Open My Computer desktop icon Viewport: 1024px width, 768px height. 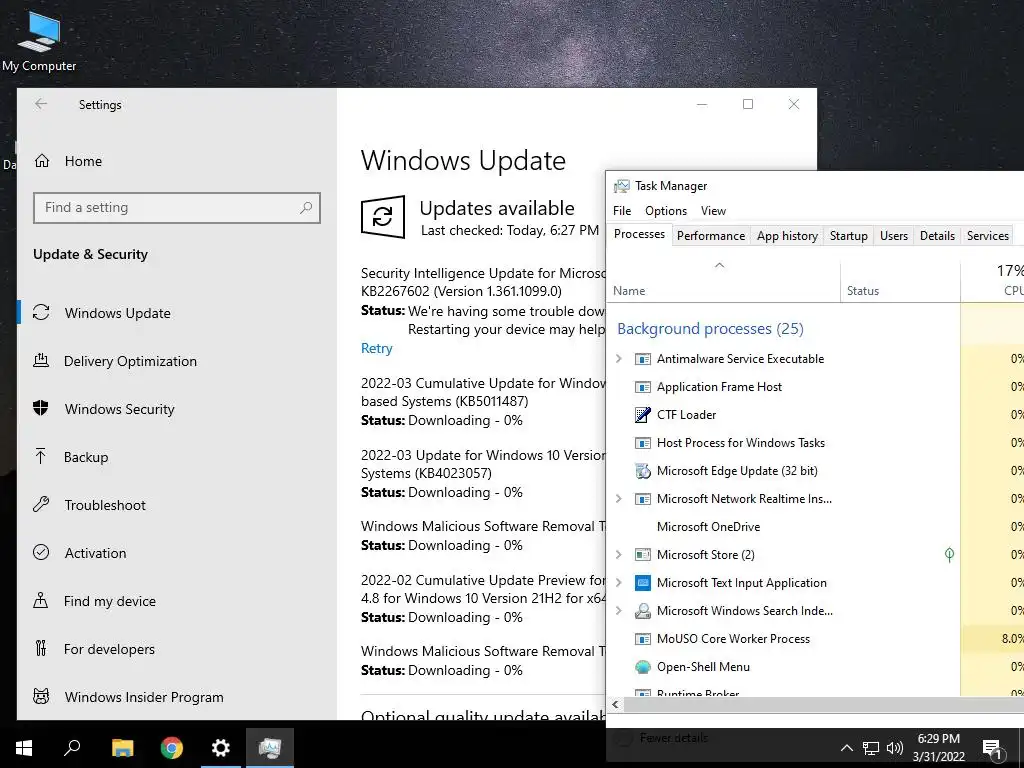39,42
